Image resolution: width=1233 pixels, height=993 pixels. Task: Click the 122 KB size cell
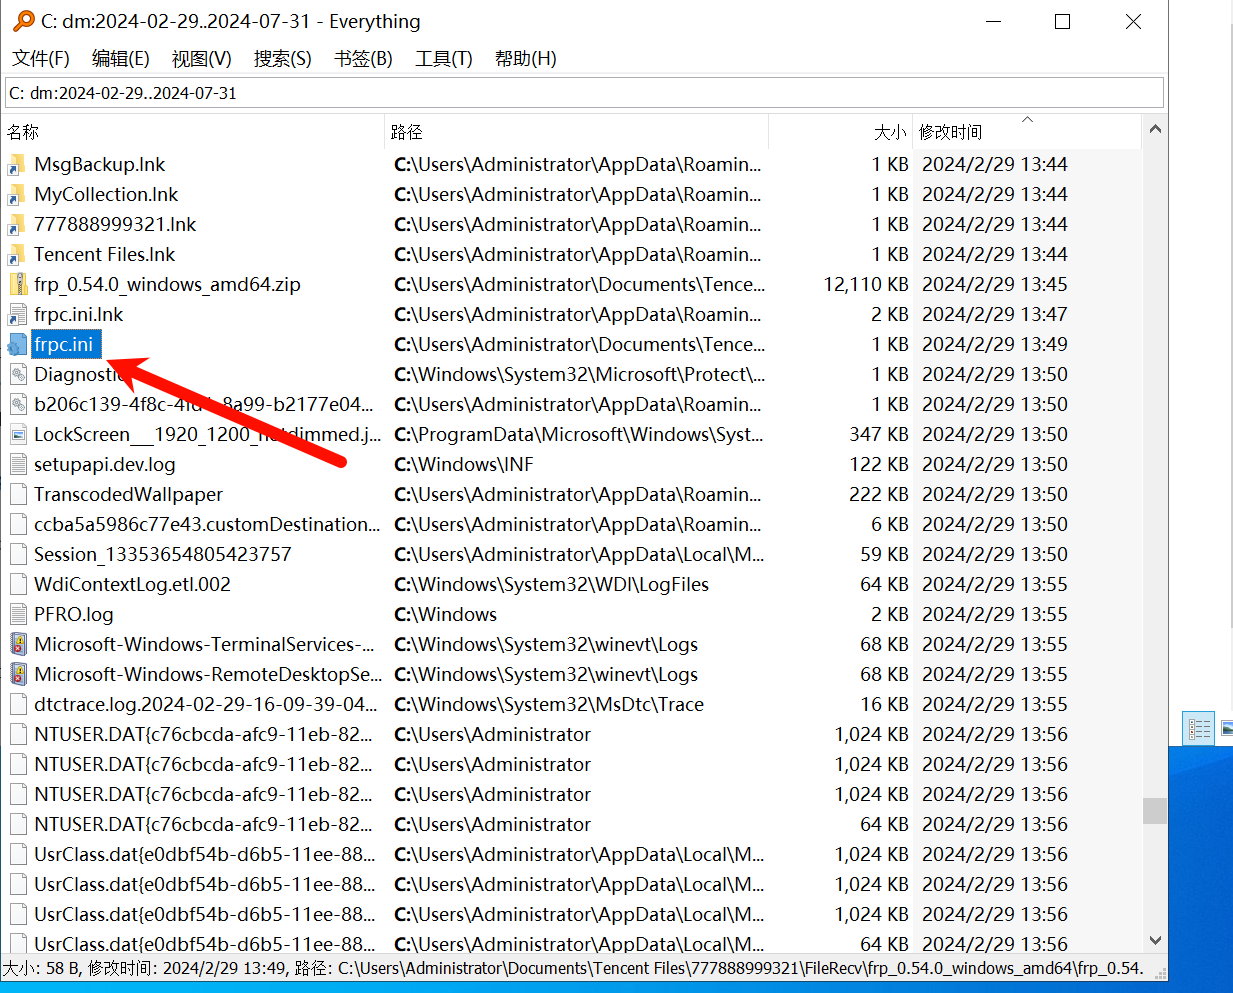coord(879,464)
